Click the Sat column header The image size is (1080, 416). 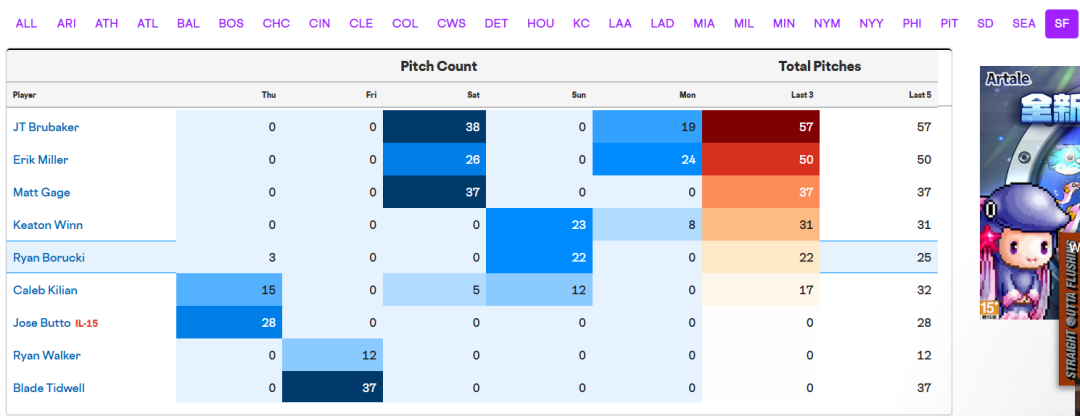click(474, 95)
